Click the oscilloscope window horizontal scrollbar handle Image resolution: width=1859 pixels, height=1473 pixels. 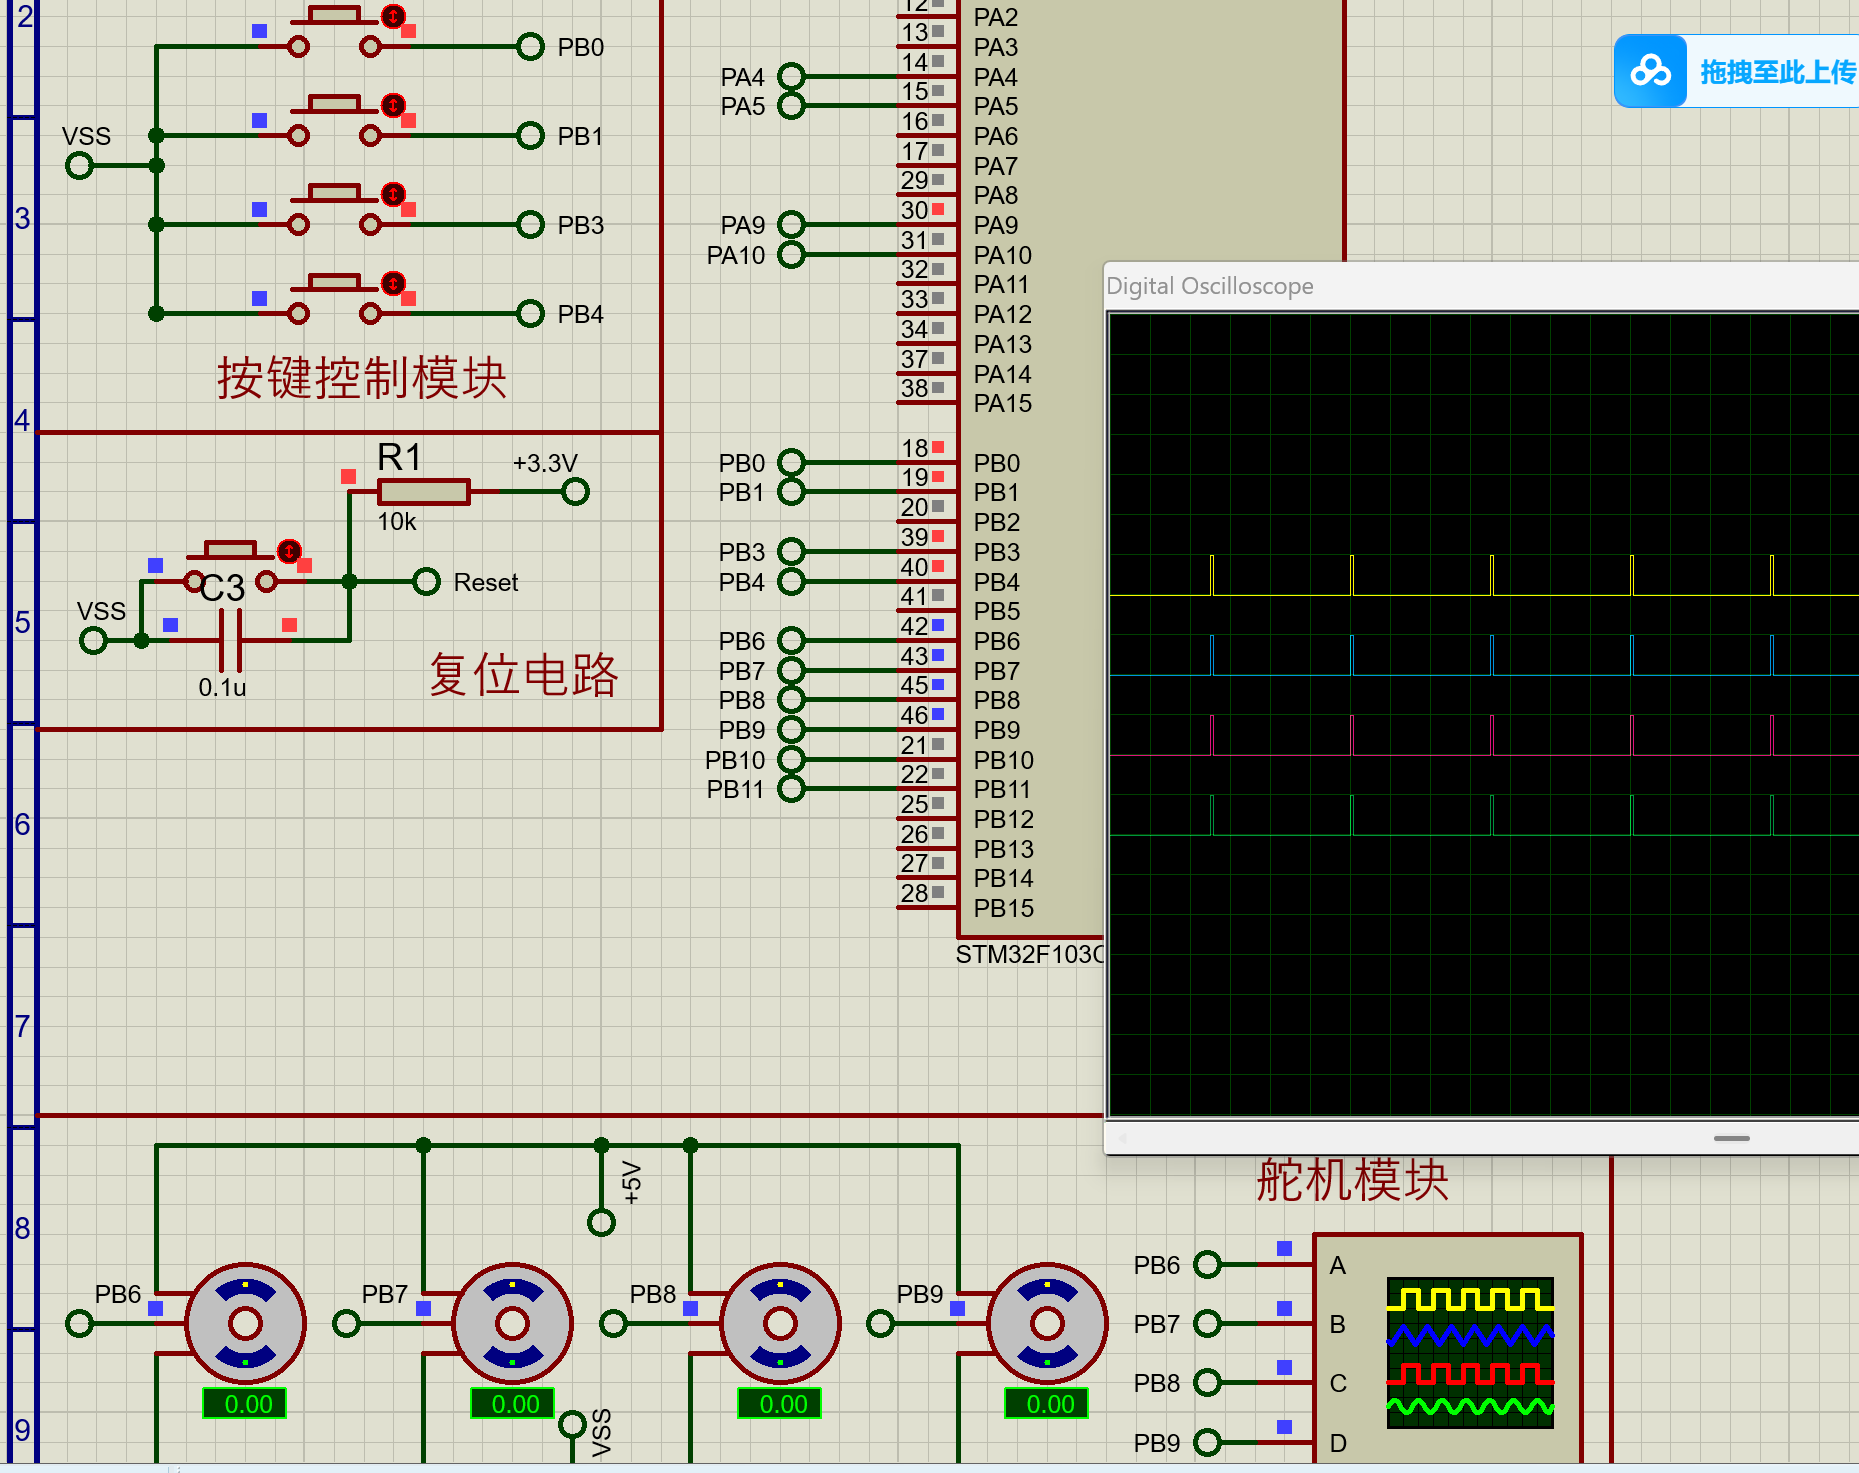1731,1138
